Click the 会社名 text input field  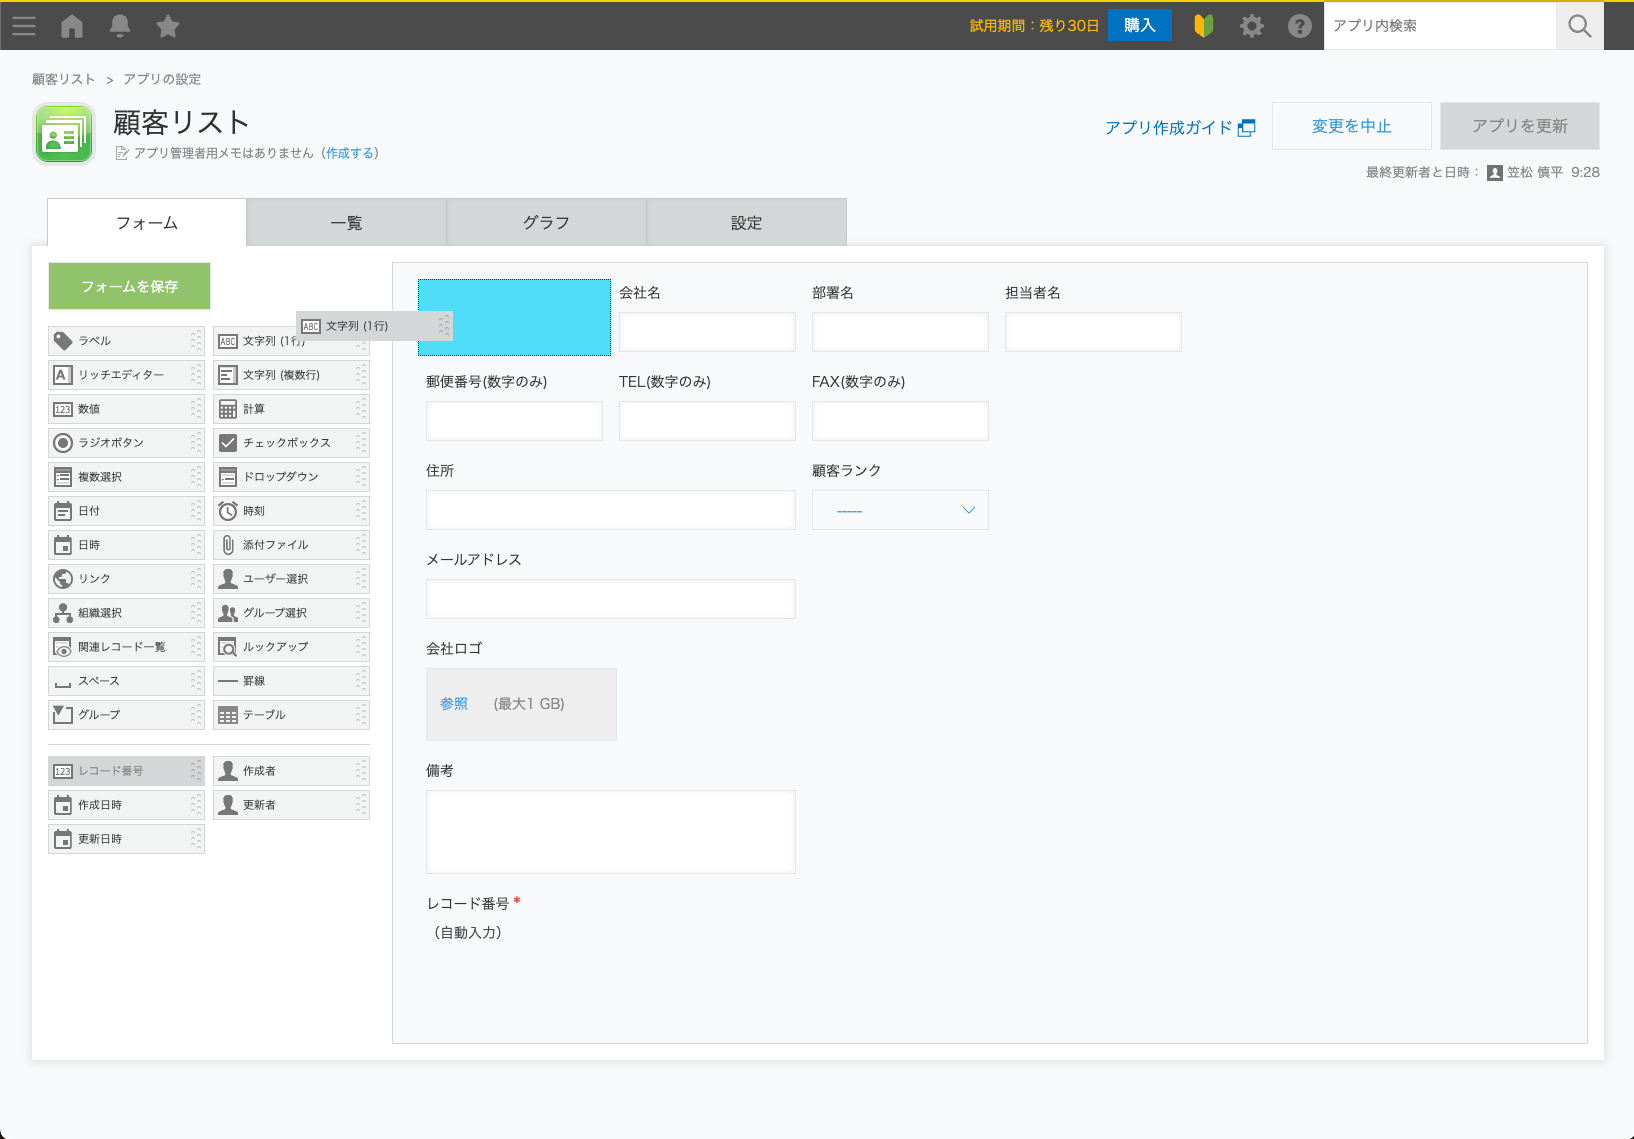pos(706,332)
